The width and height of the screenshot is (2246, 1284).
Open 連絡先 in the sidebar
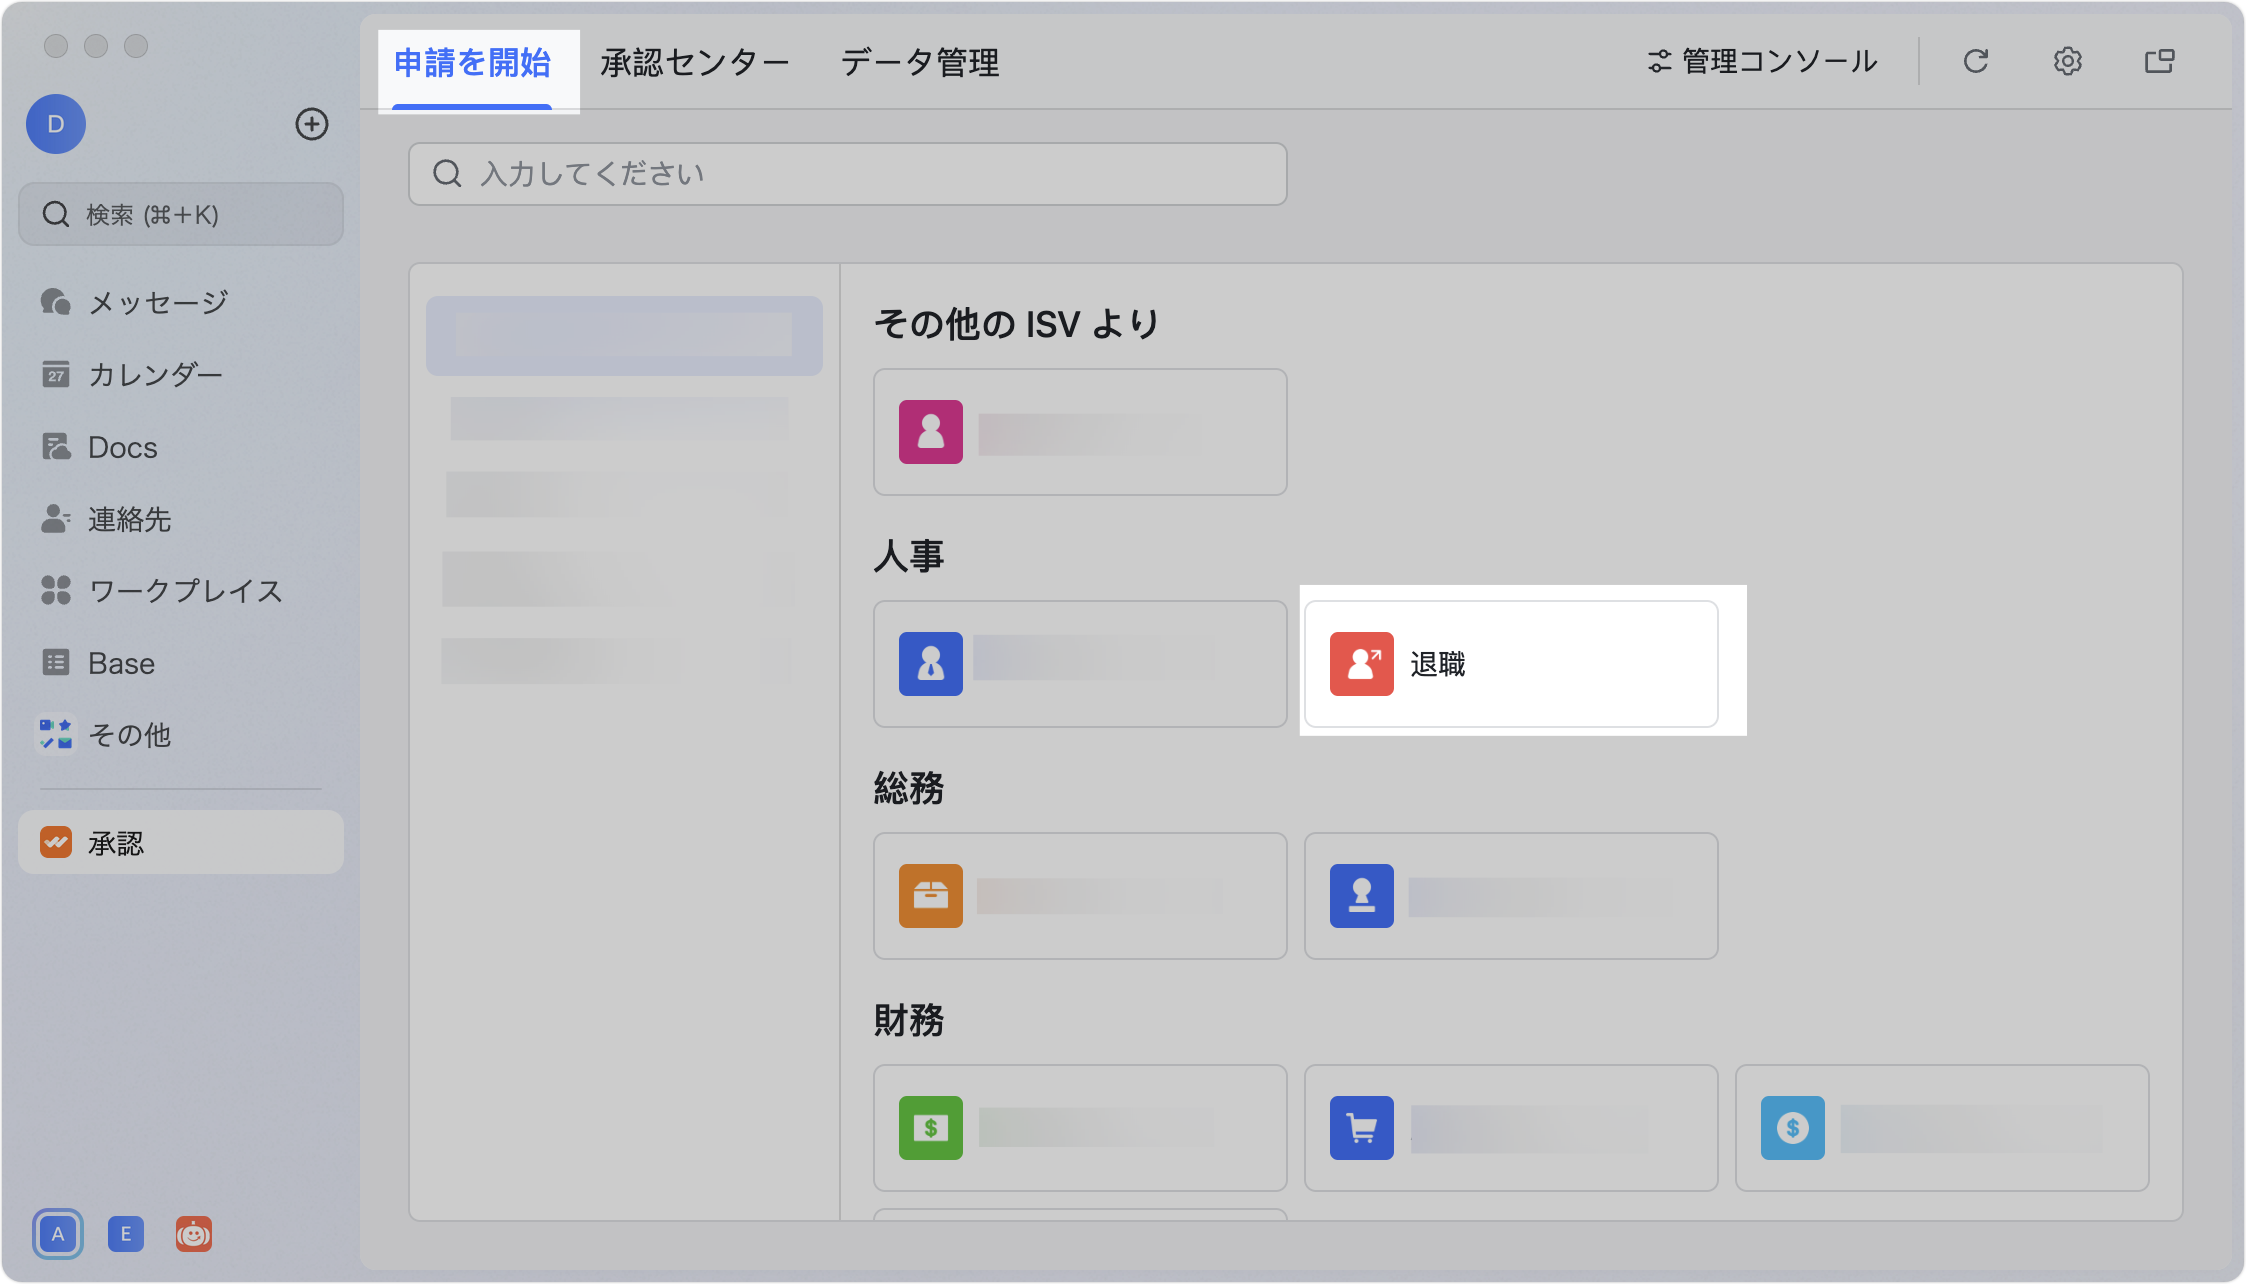(x=181, y=519)
